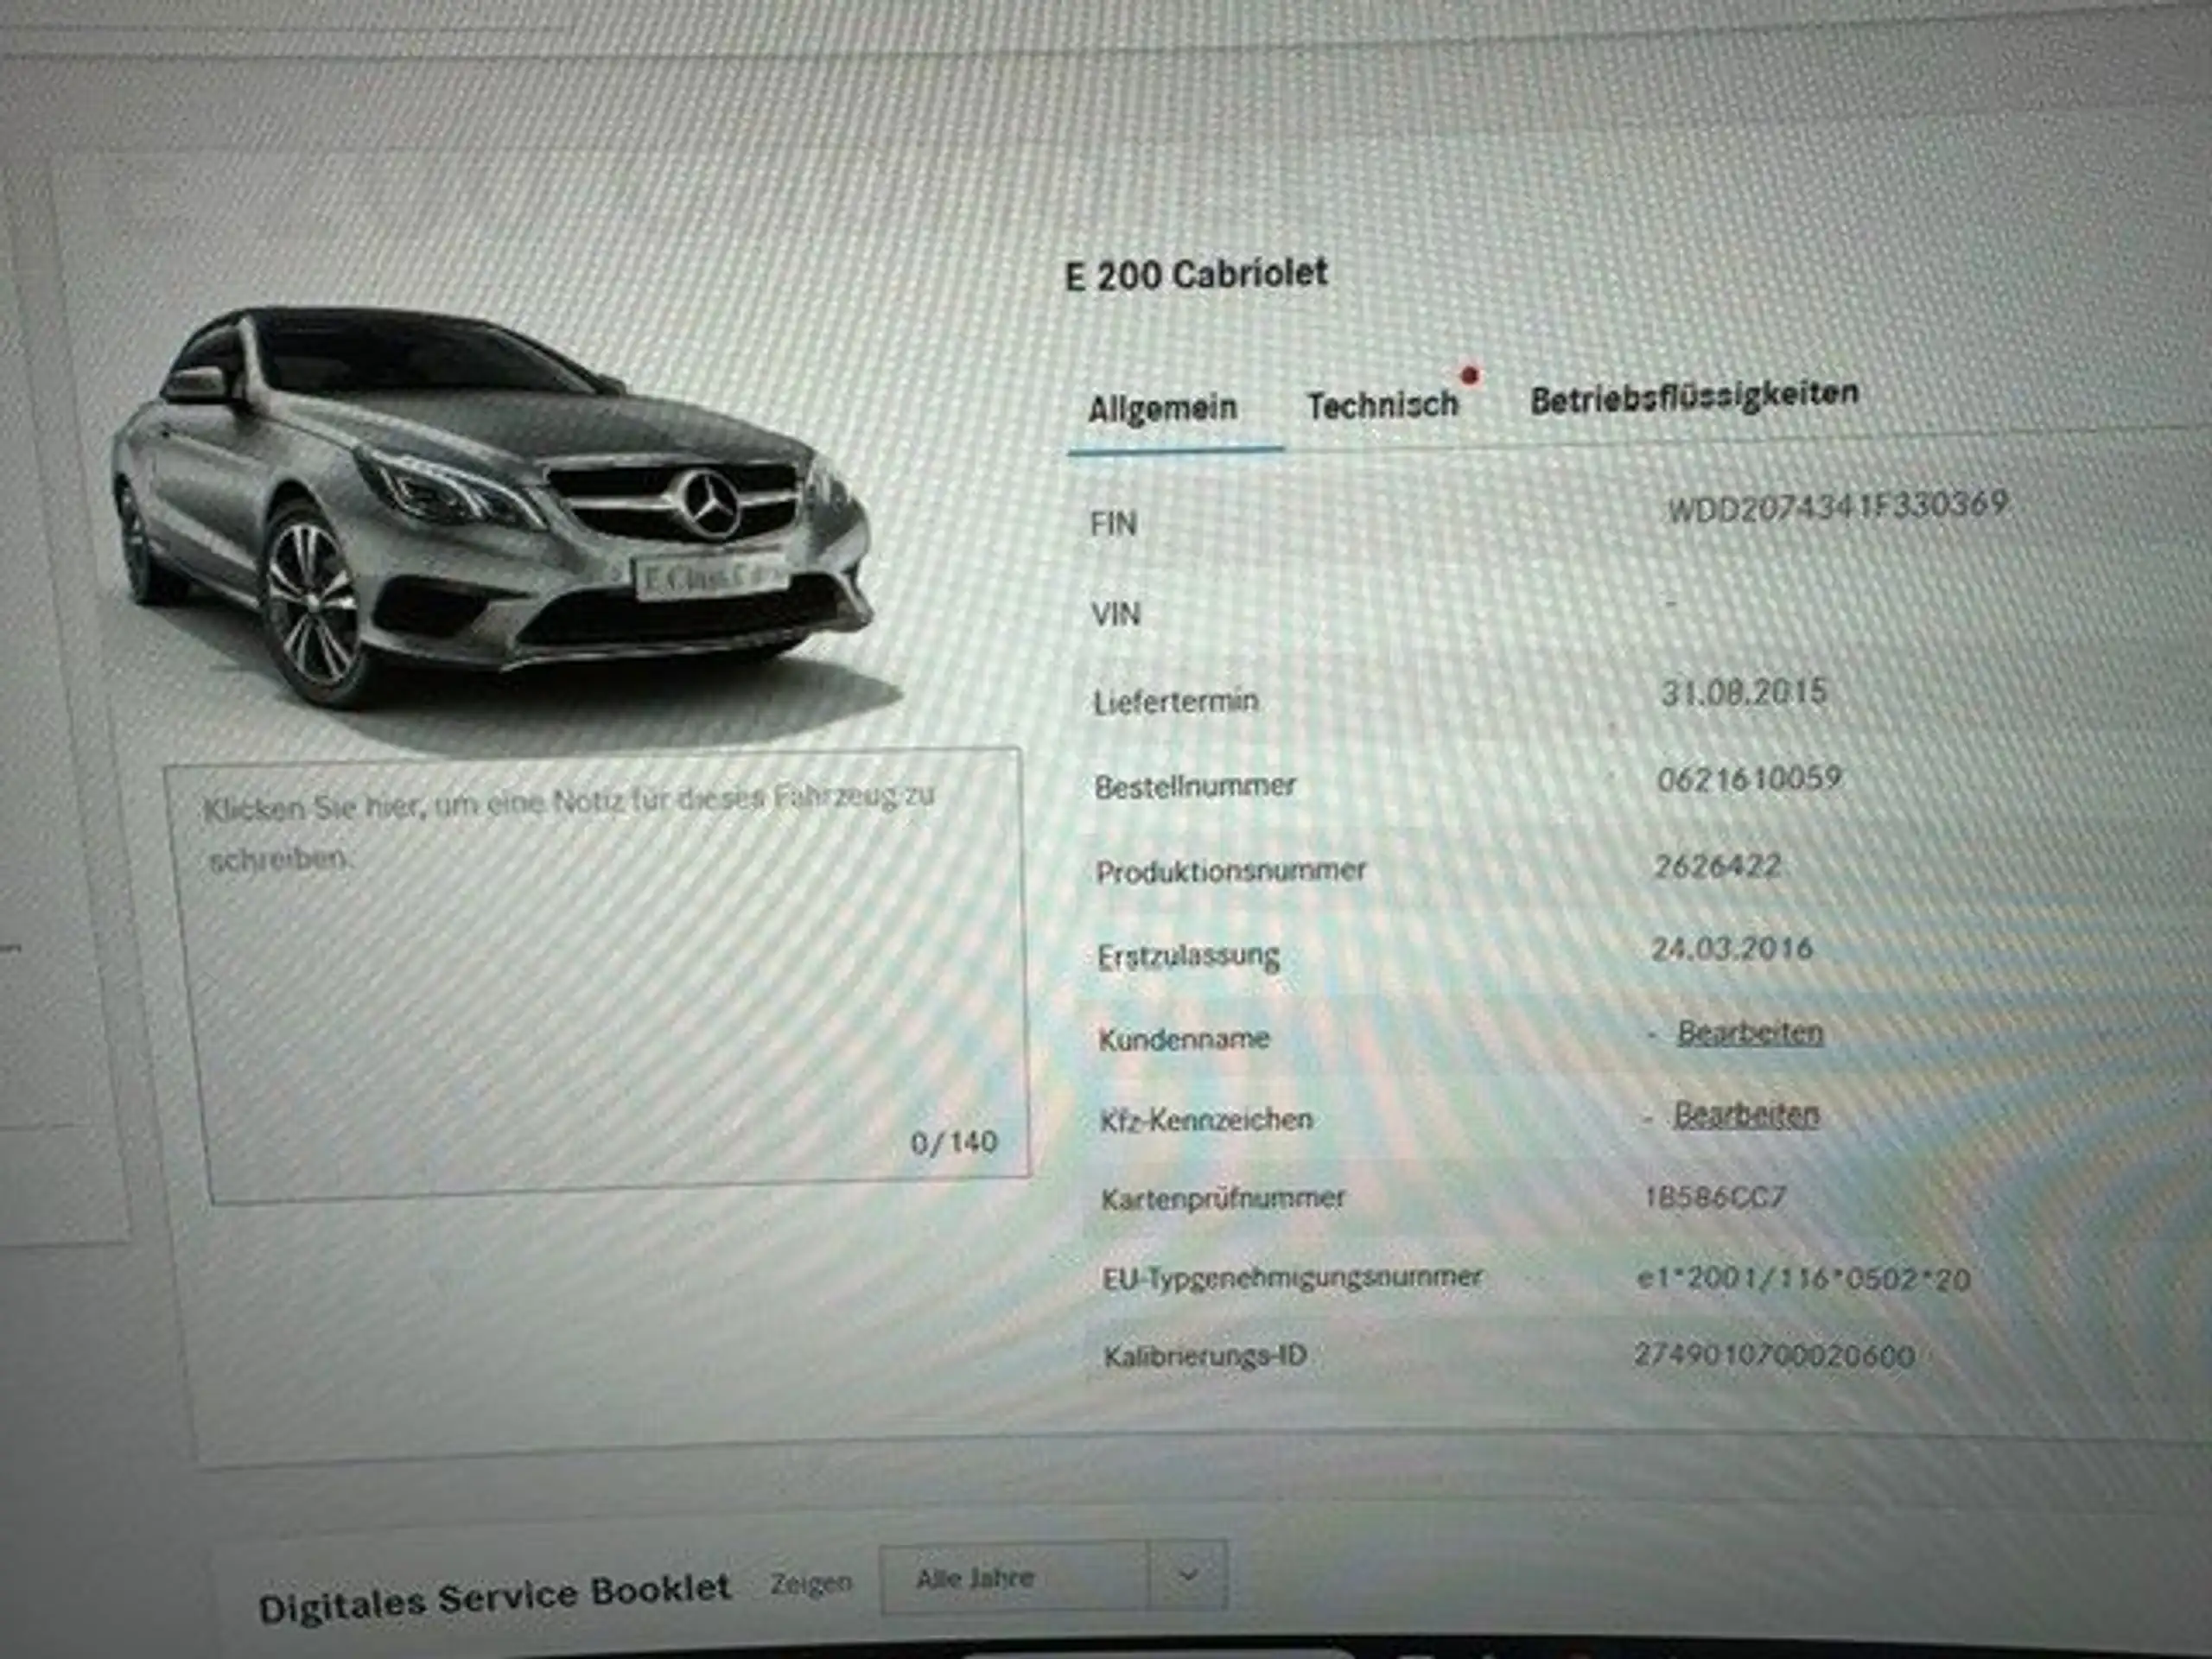The width and height of the screenshot is (2212, 1659).
Task: Select the FIN value WDD2074341F330369
Action: [1838, 506]
